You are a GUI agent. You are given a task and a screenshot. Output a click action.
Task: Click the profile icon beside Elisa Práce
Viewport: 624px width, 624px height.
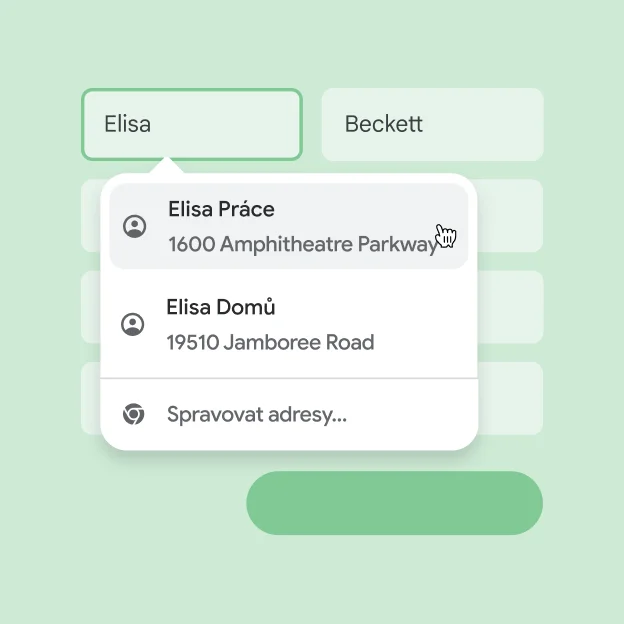[x=134, y=226]
